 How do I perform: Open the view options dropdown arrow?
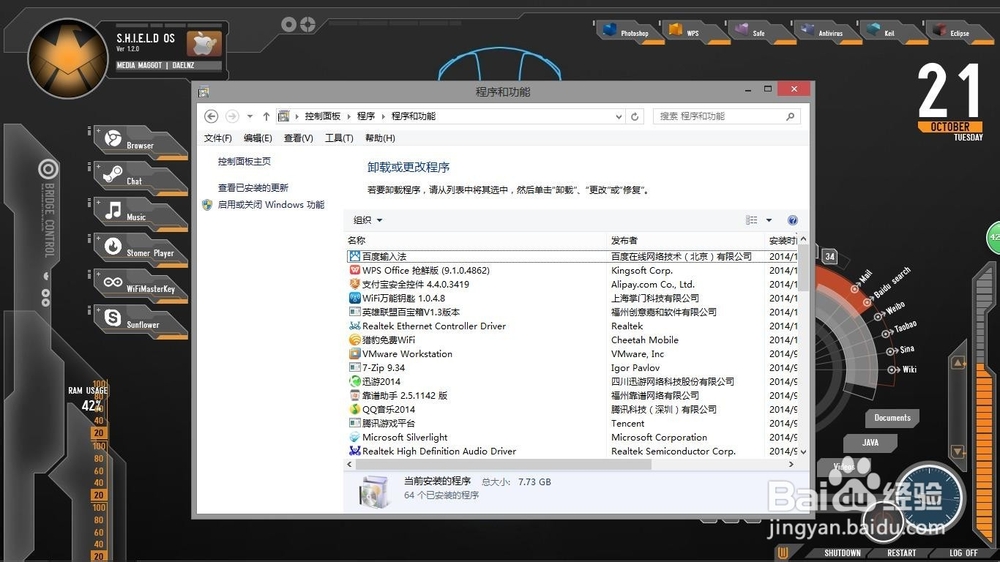click(768, 220)
